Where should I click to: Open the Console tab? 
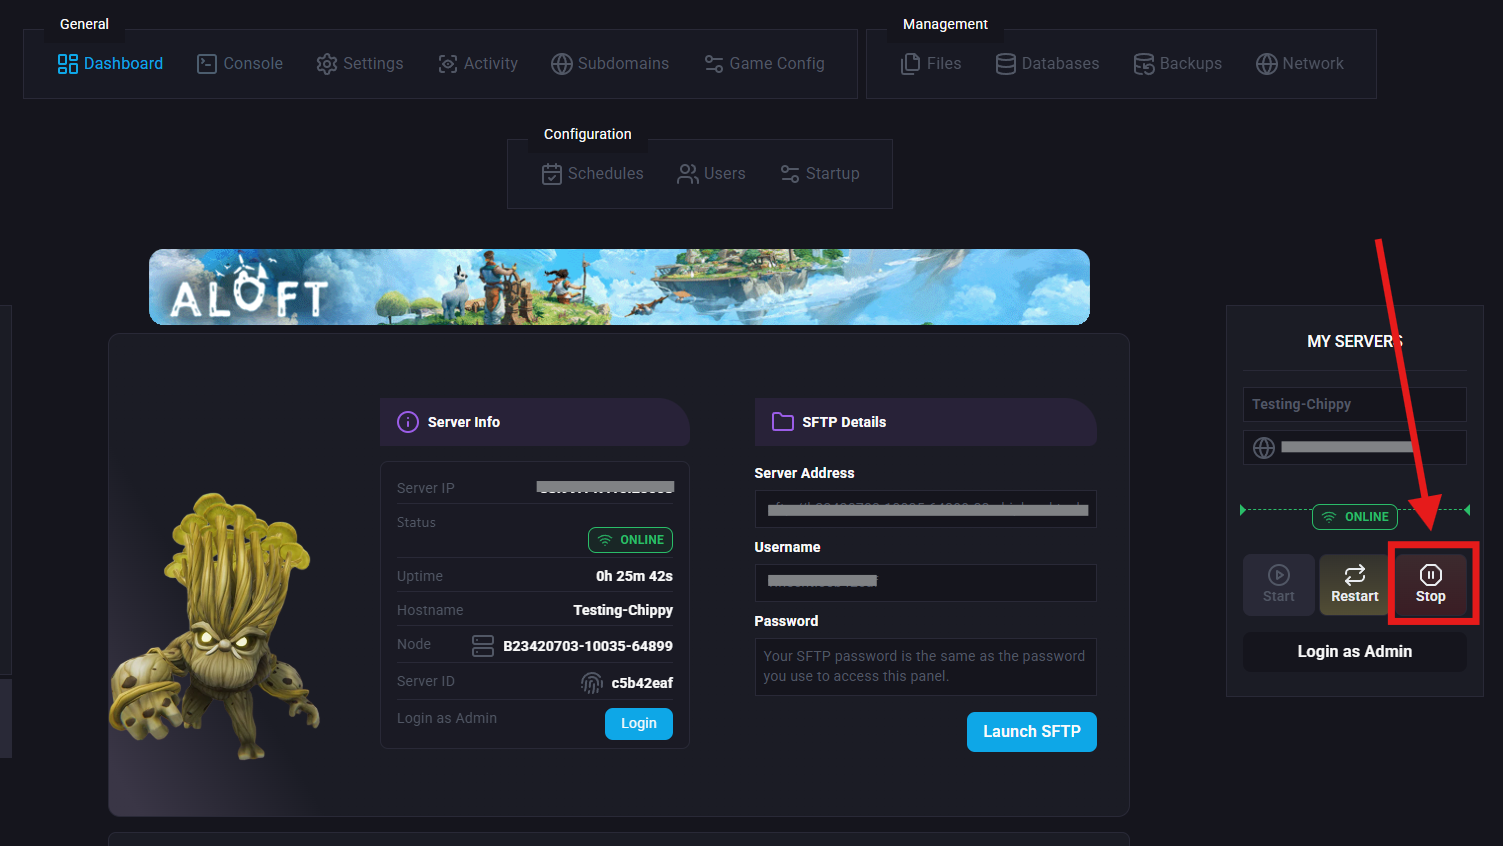[x=240, y=64]
